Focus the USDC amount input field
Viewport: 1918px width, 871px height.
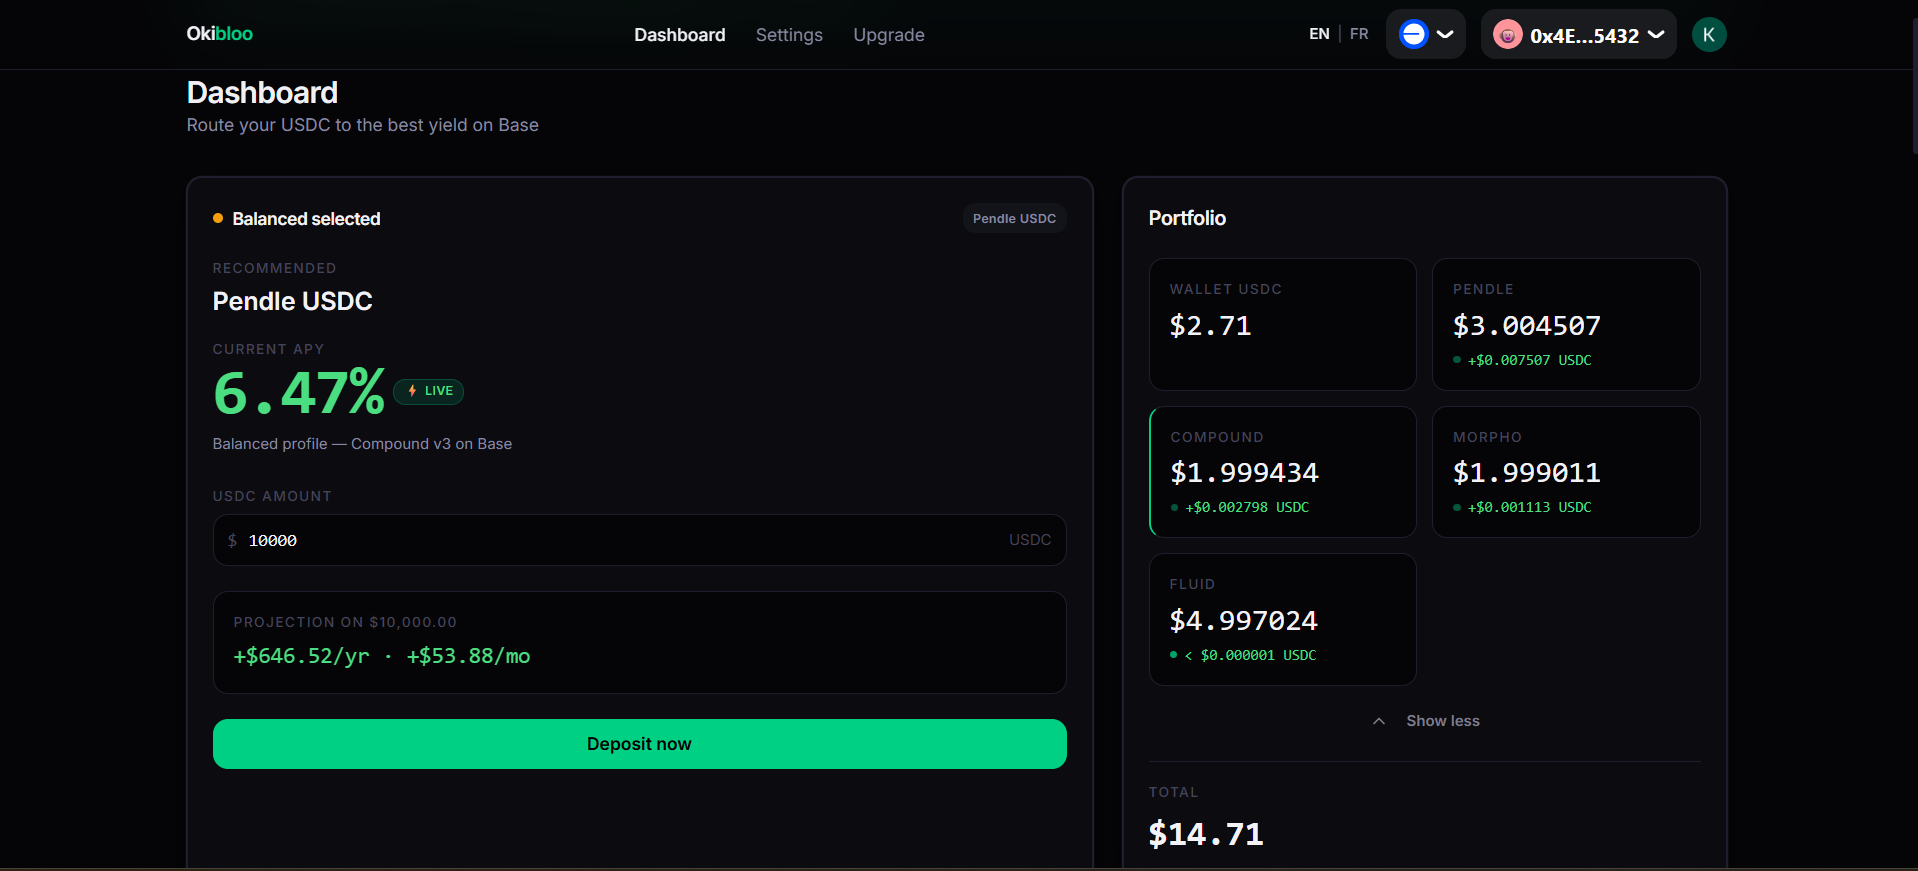639,540
